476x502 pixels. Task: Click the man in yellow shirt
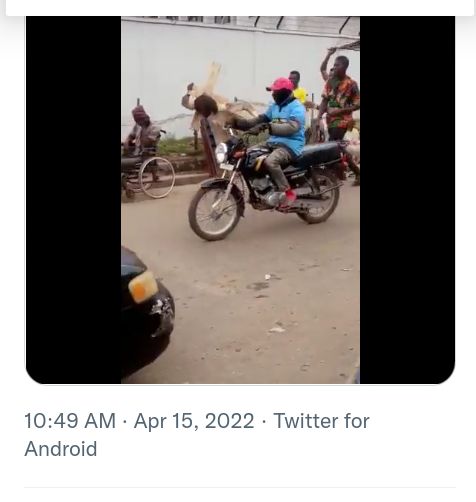click(298, 87)
